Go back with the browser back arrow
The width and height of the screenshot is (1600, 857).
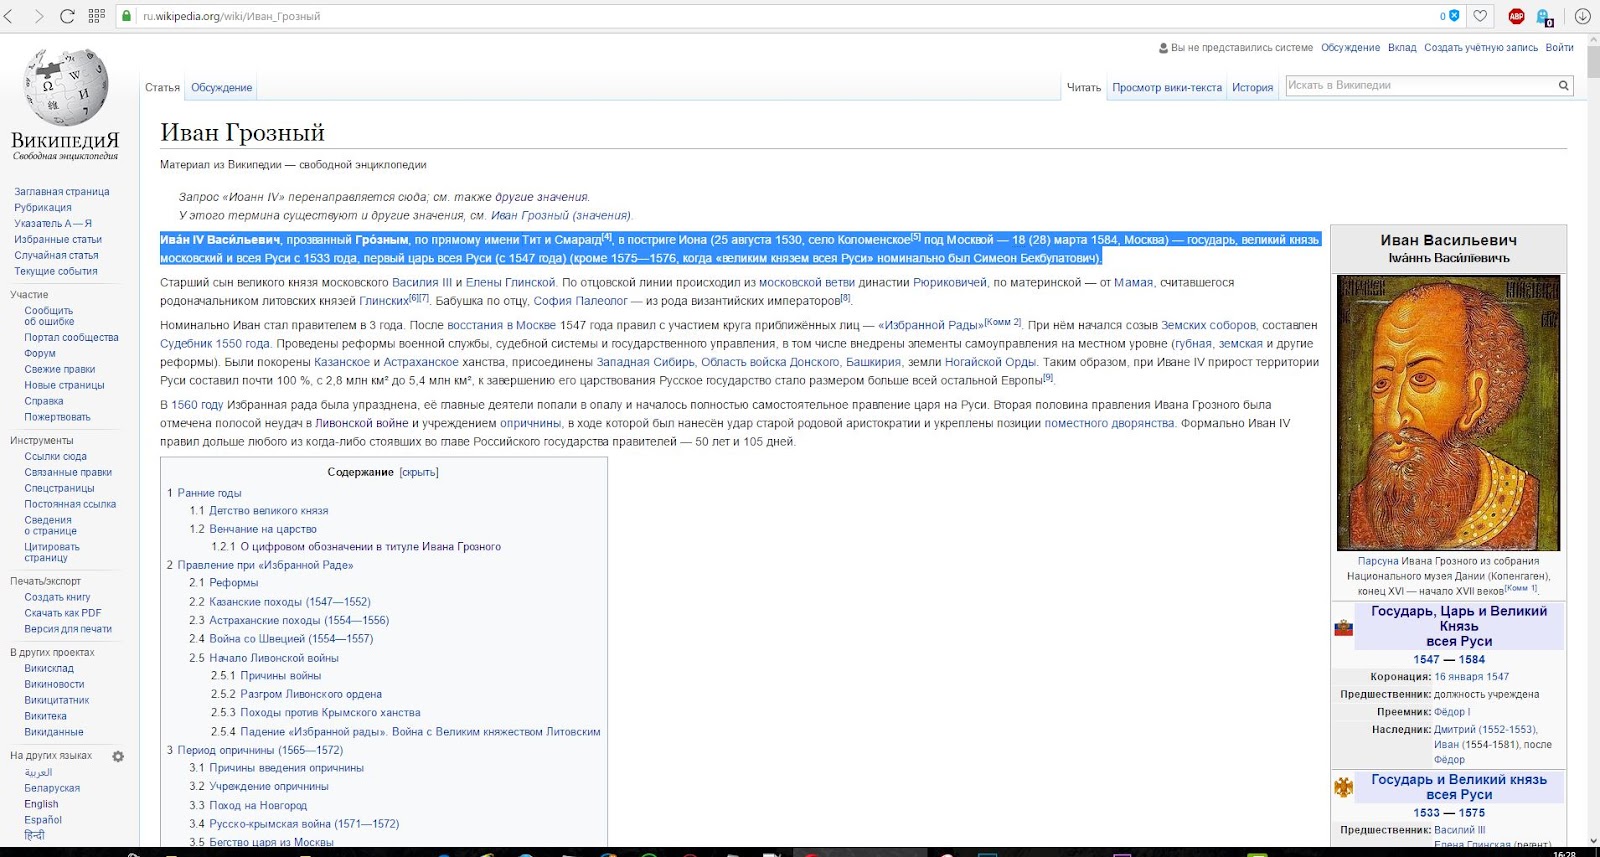point(9,16)
